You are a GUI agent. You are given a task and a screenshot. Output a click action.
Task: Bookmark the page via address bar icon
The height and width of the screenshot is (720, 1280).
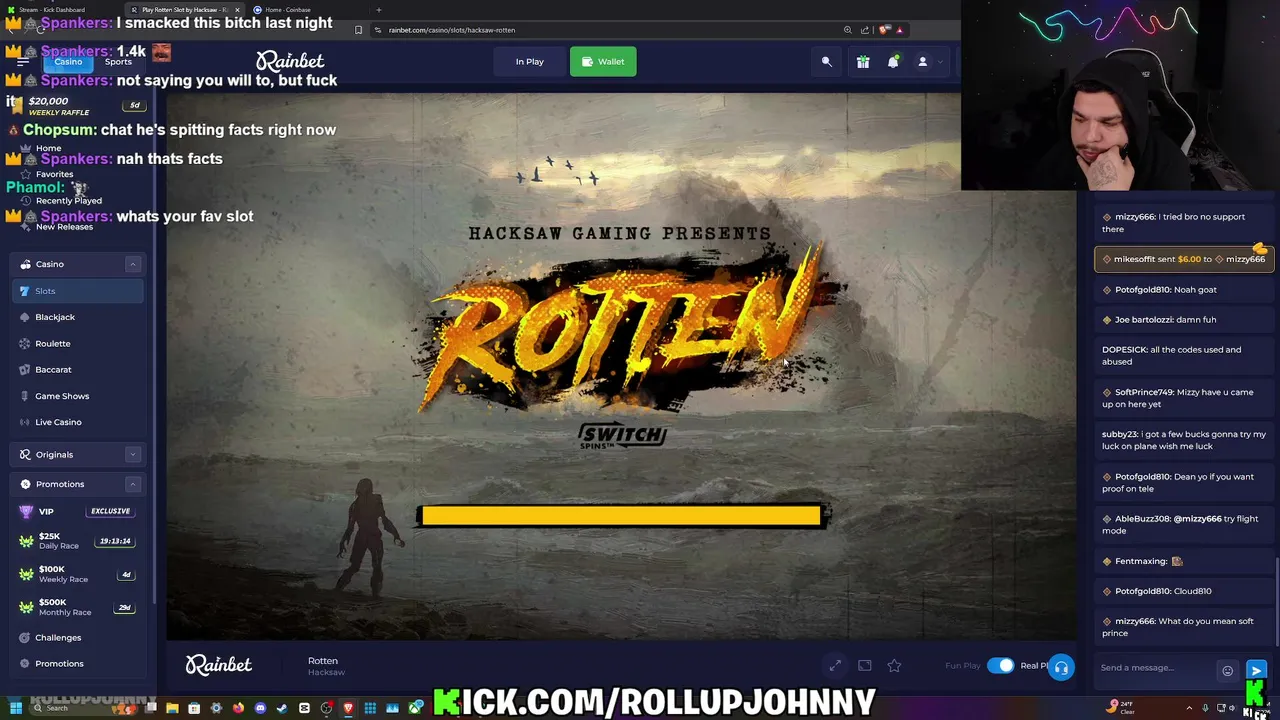(x=358, y=30)
